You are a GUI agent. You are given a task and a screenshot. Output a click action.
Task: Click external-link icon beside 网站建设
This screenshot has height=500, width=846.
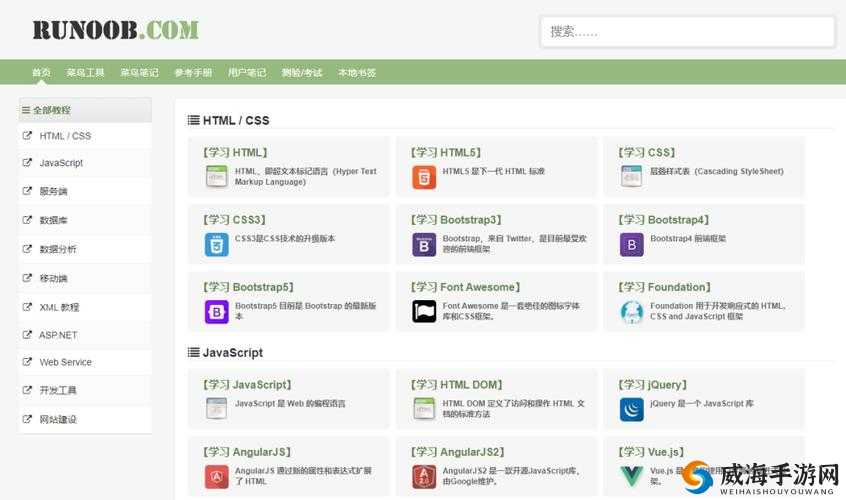pyautogui.click(x=27, y=419)
